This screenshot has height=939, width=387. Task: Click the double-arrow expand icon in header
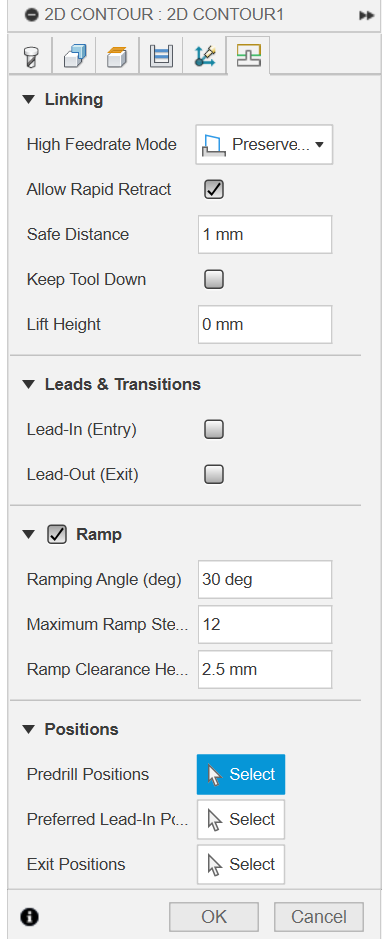pyautogui.click(x=366, y=15)
